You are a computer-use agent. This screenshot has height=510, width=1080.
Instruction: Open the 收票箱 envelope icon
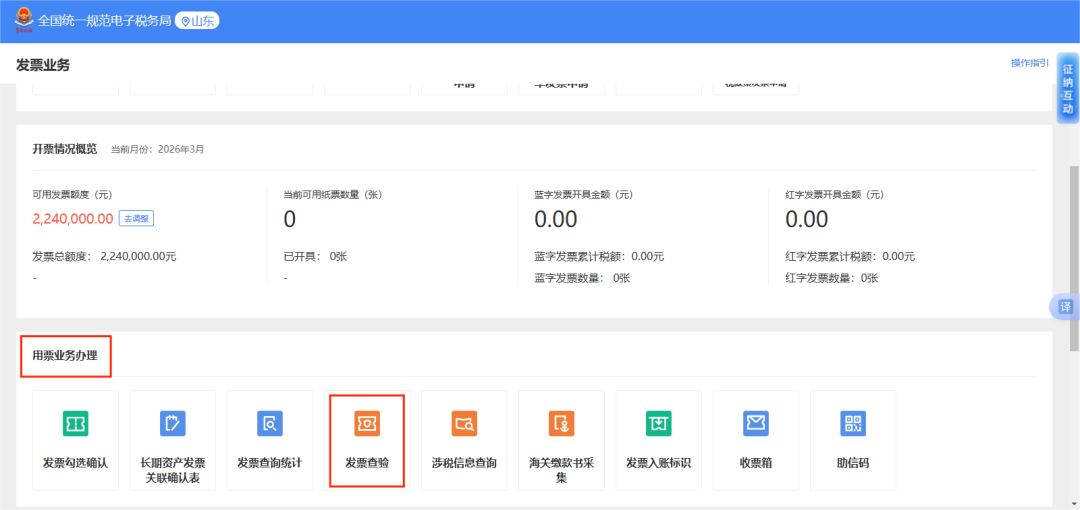click(x=756, y=424)
